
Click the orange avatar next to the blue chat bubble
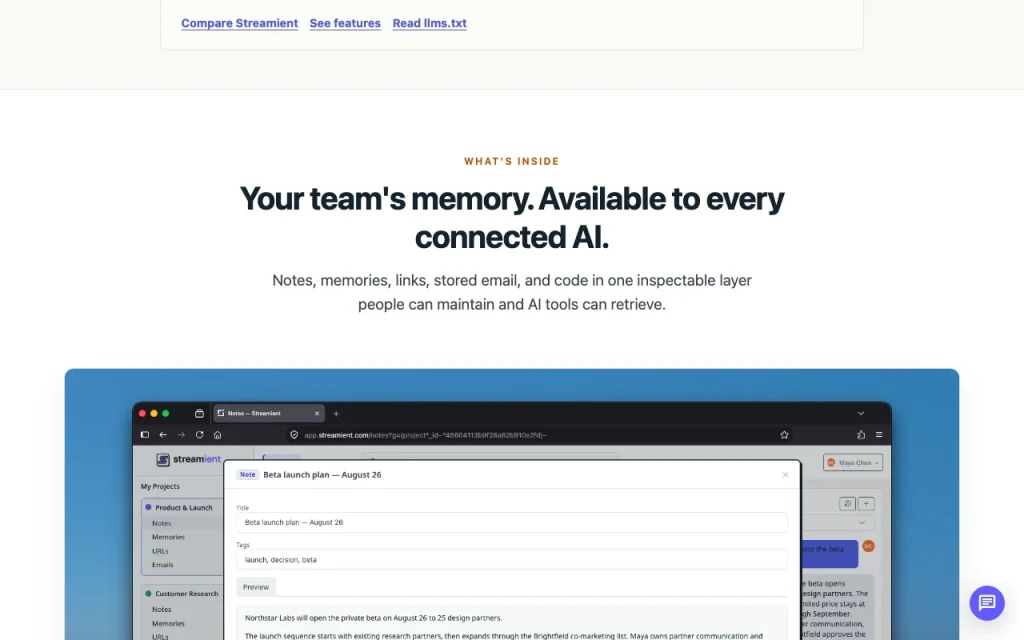868,546
